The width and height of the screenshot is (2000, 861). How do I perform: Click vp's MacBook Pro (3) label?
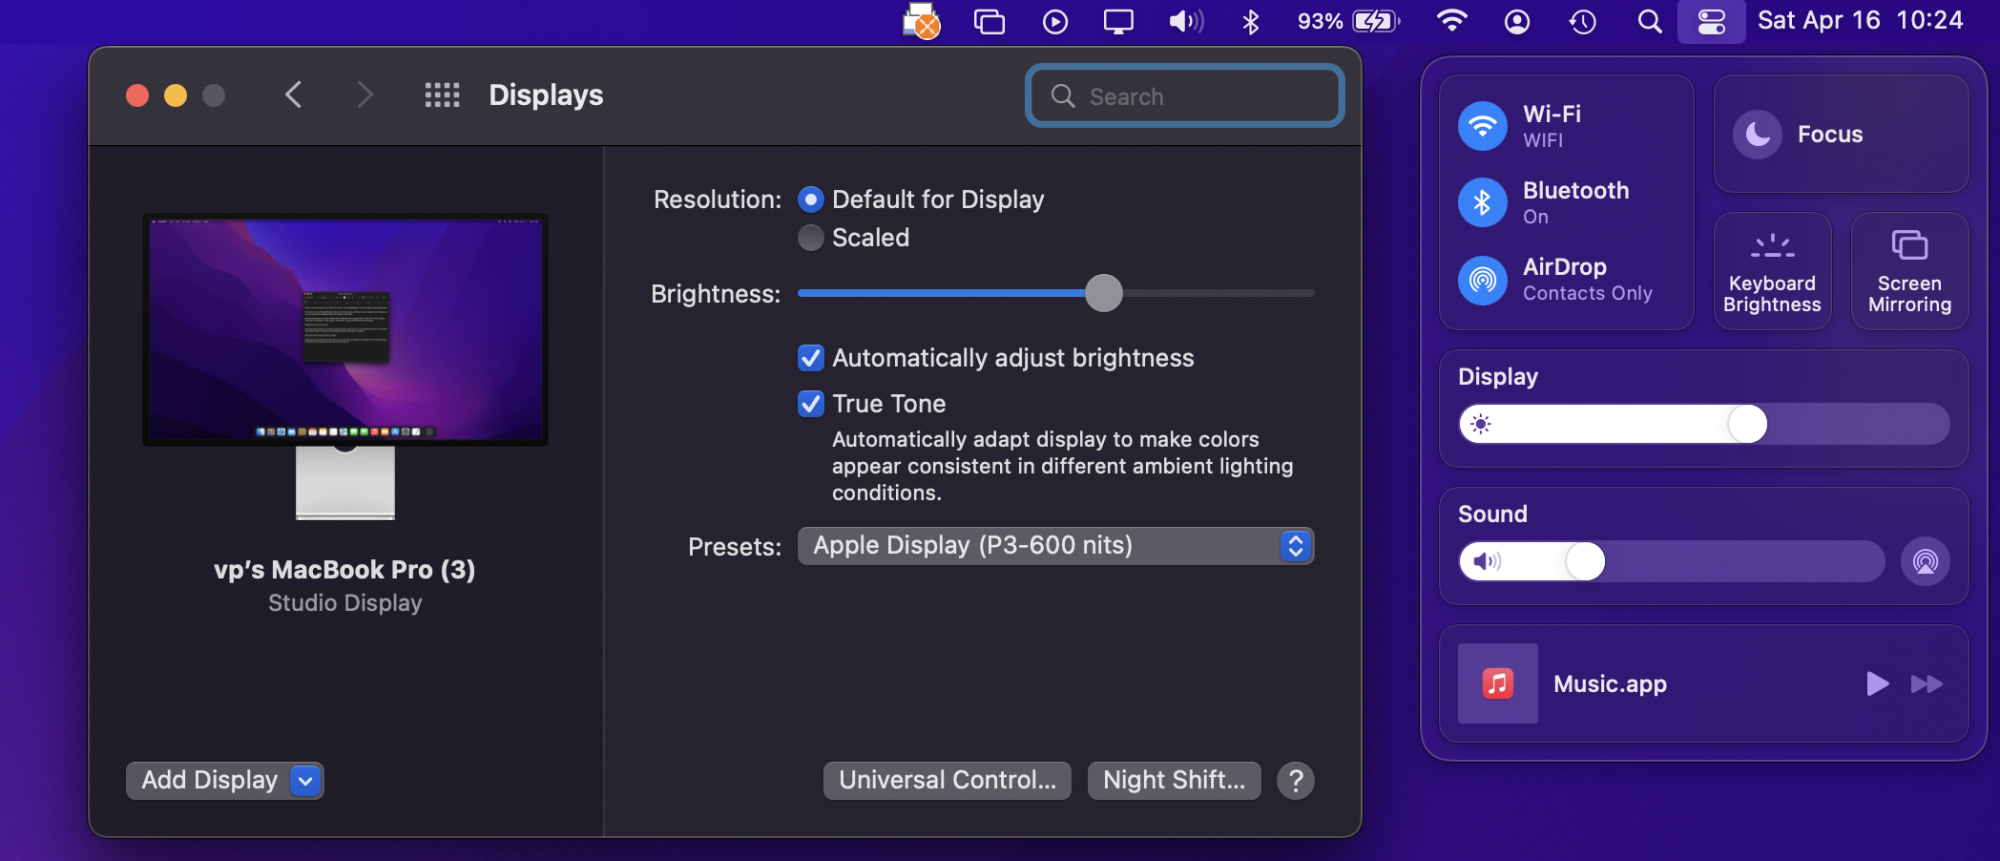[345, 570]
